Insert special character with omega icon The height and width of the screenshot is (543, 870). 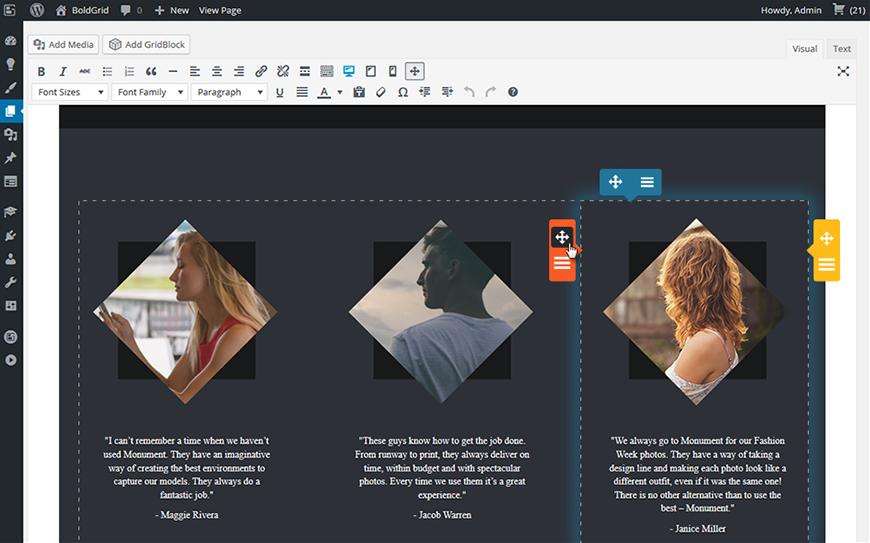402,92
